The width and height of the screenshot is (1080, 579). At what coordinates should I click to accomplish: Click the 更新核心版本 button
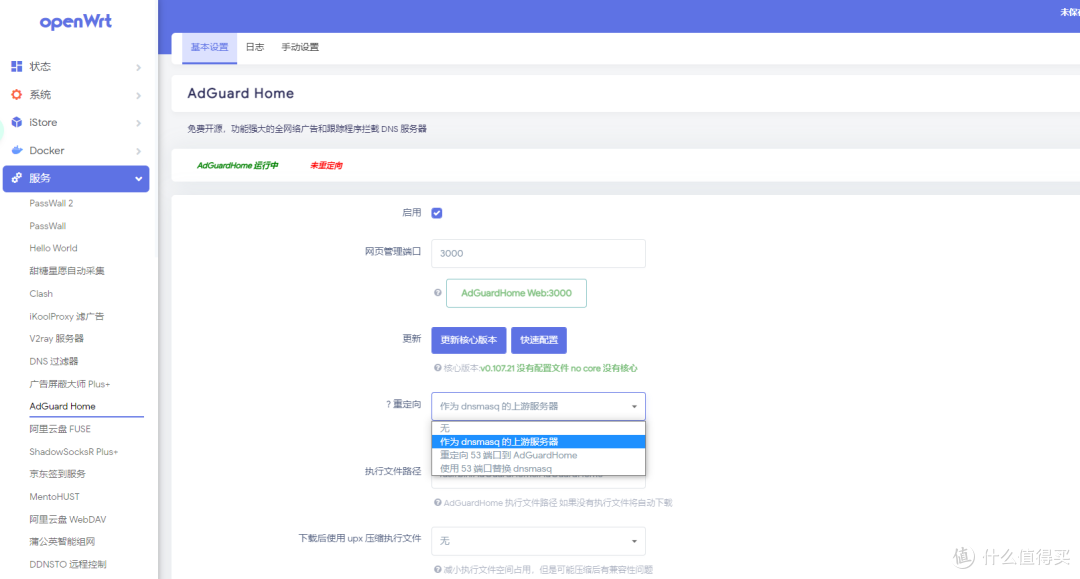[x=468, y=340]
